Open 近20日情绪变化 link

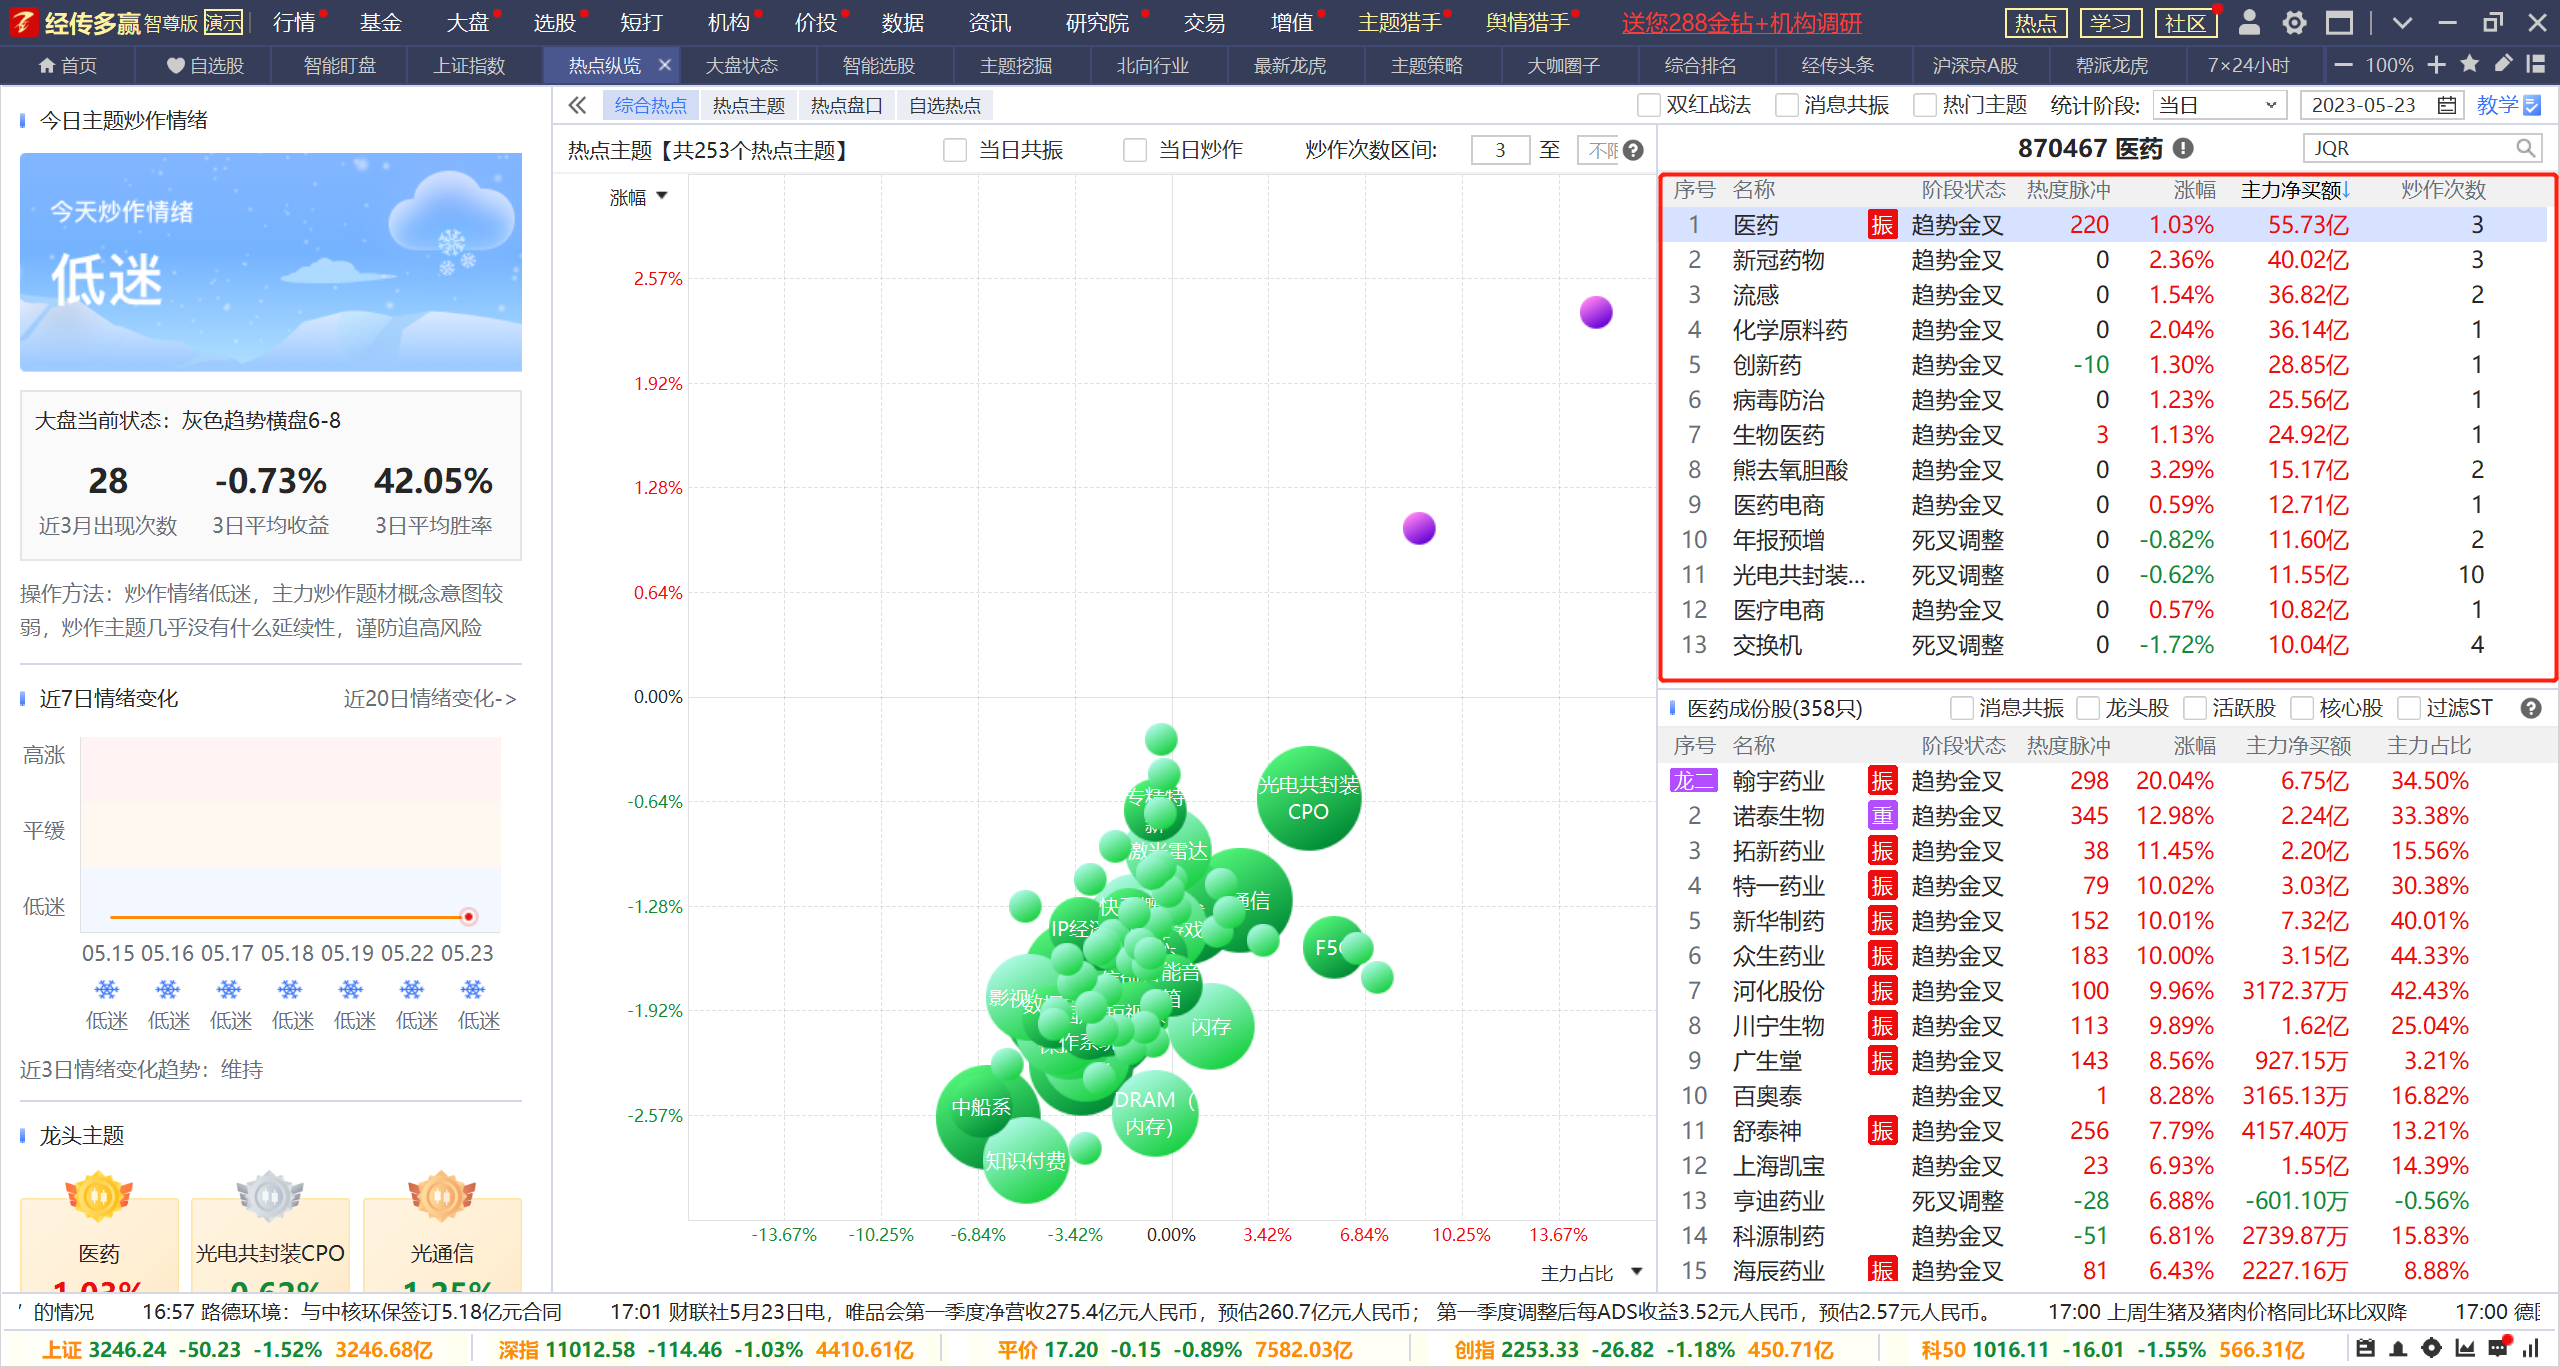pyautogui.click(x=430, y=698)
